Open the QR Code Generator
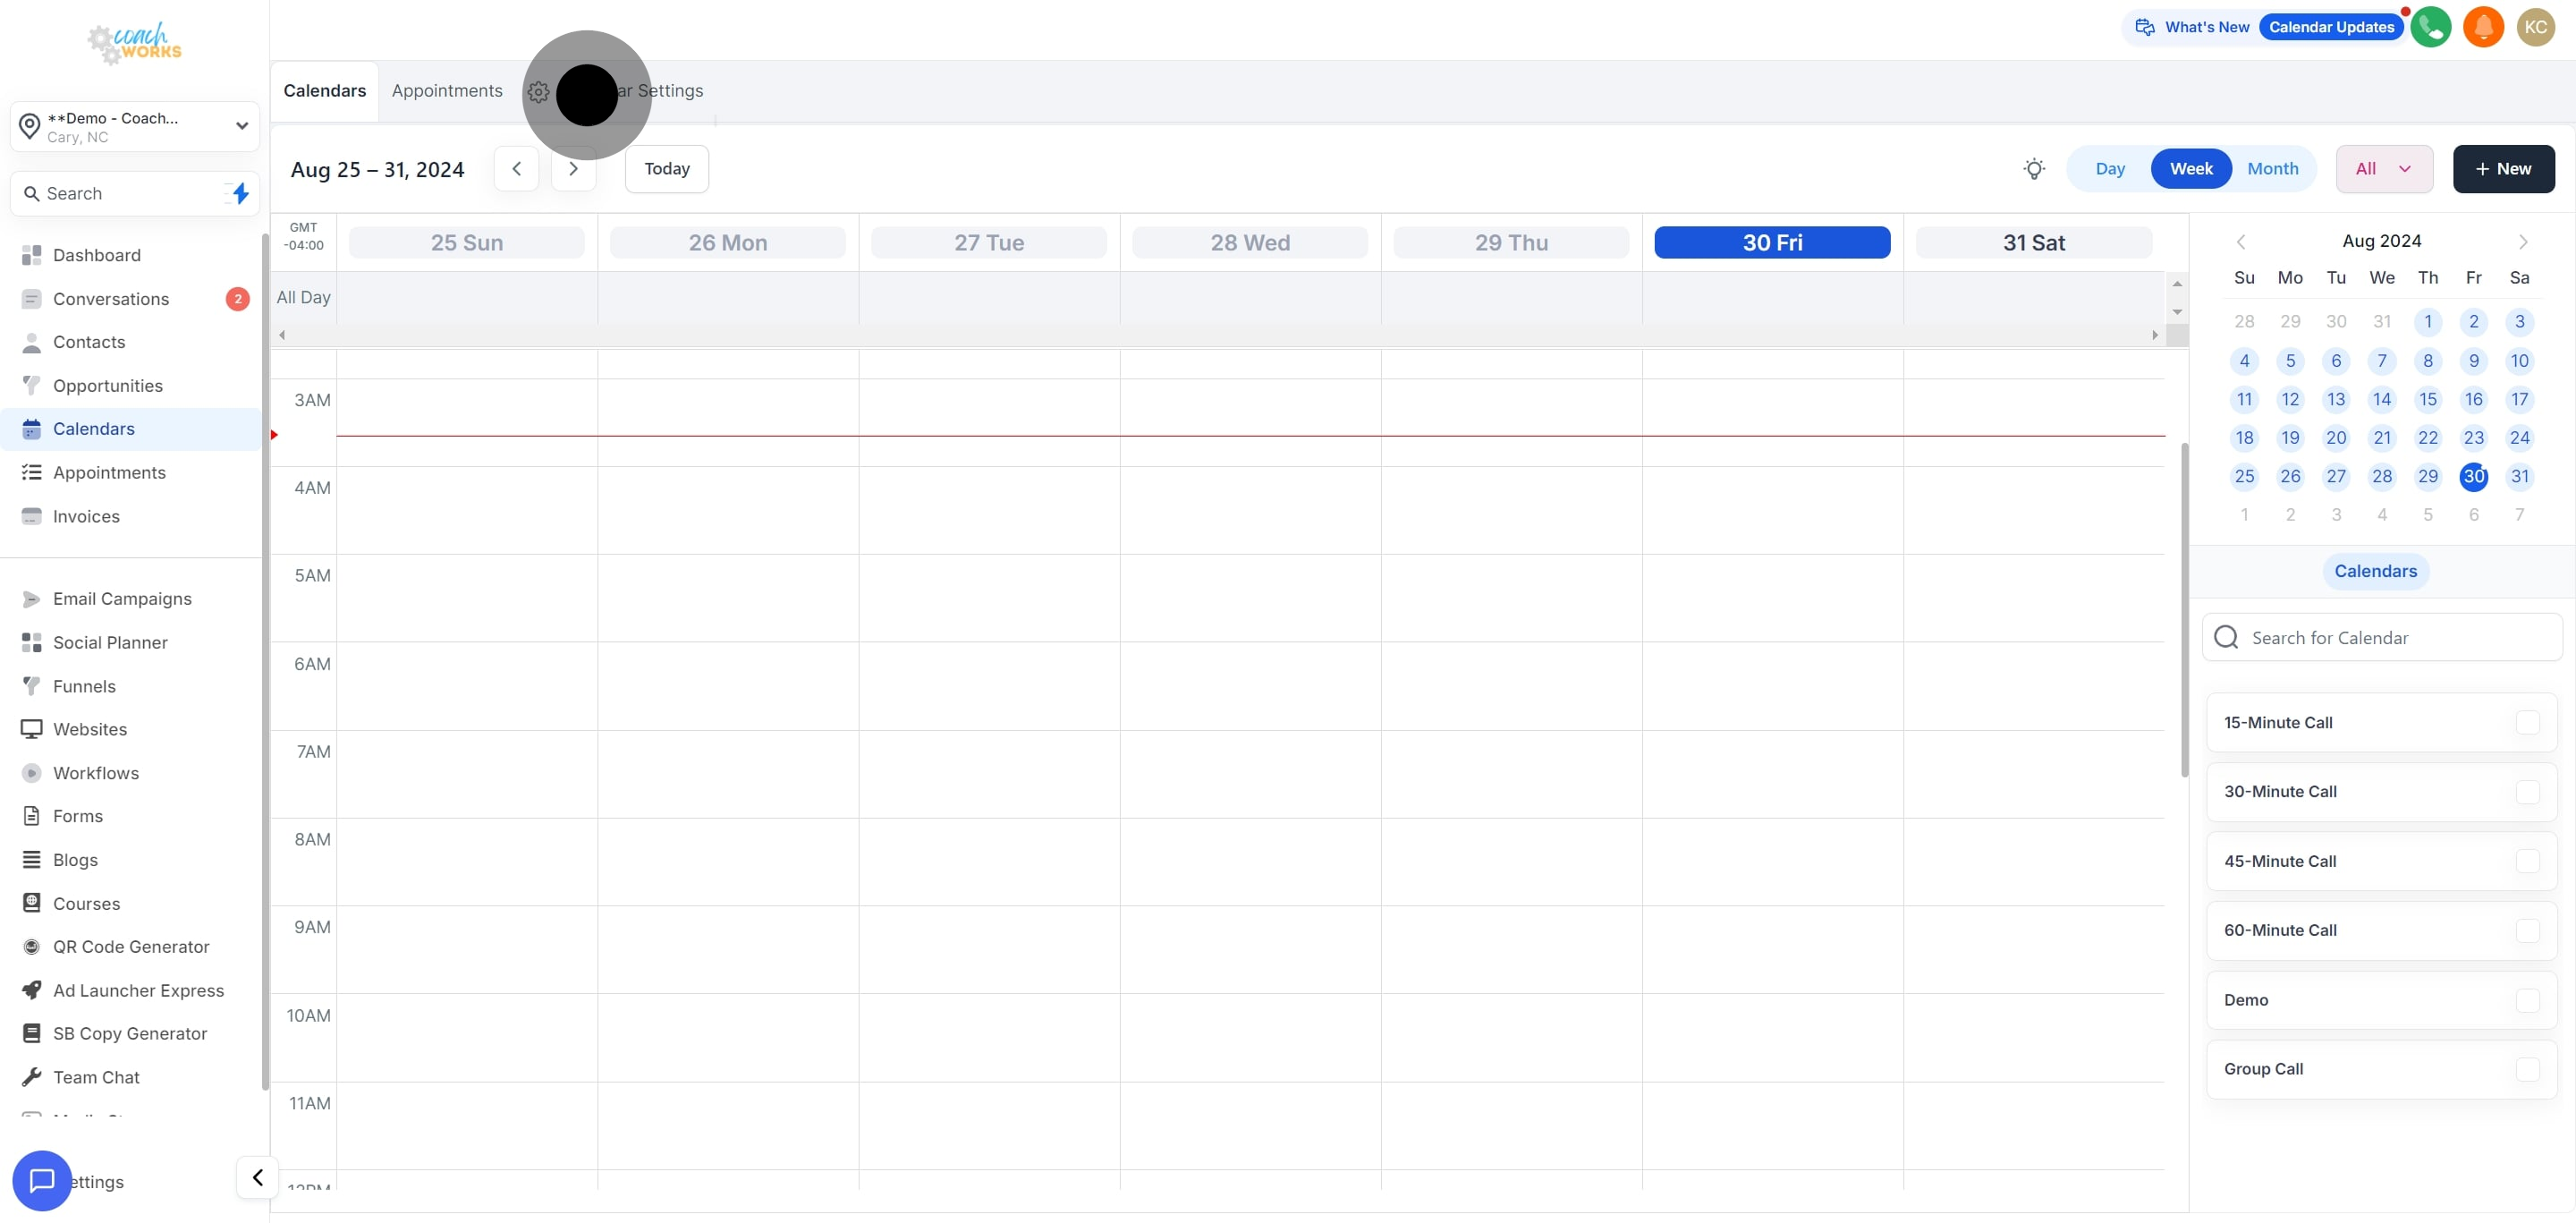 [x=130, y=946]
